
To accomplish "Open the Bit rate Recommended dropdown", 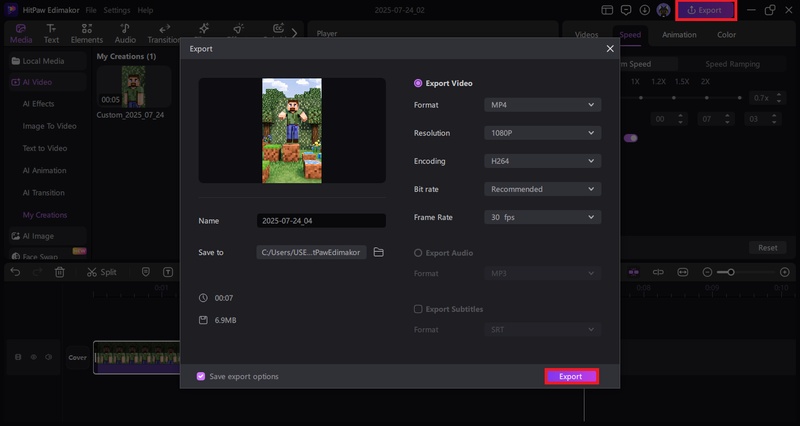I will point(542,189).
